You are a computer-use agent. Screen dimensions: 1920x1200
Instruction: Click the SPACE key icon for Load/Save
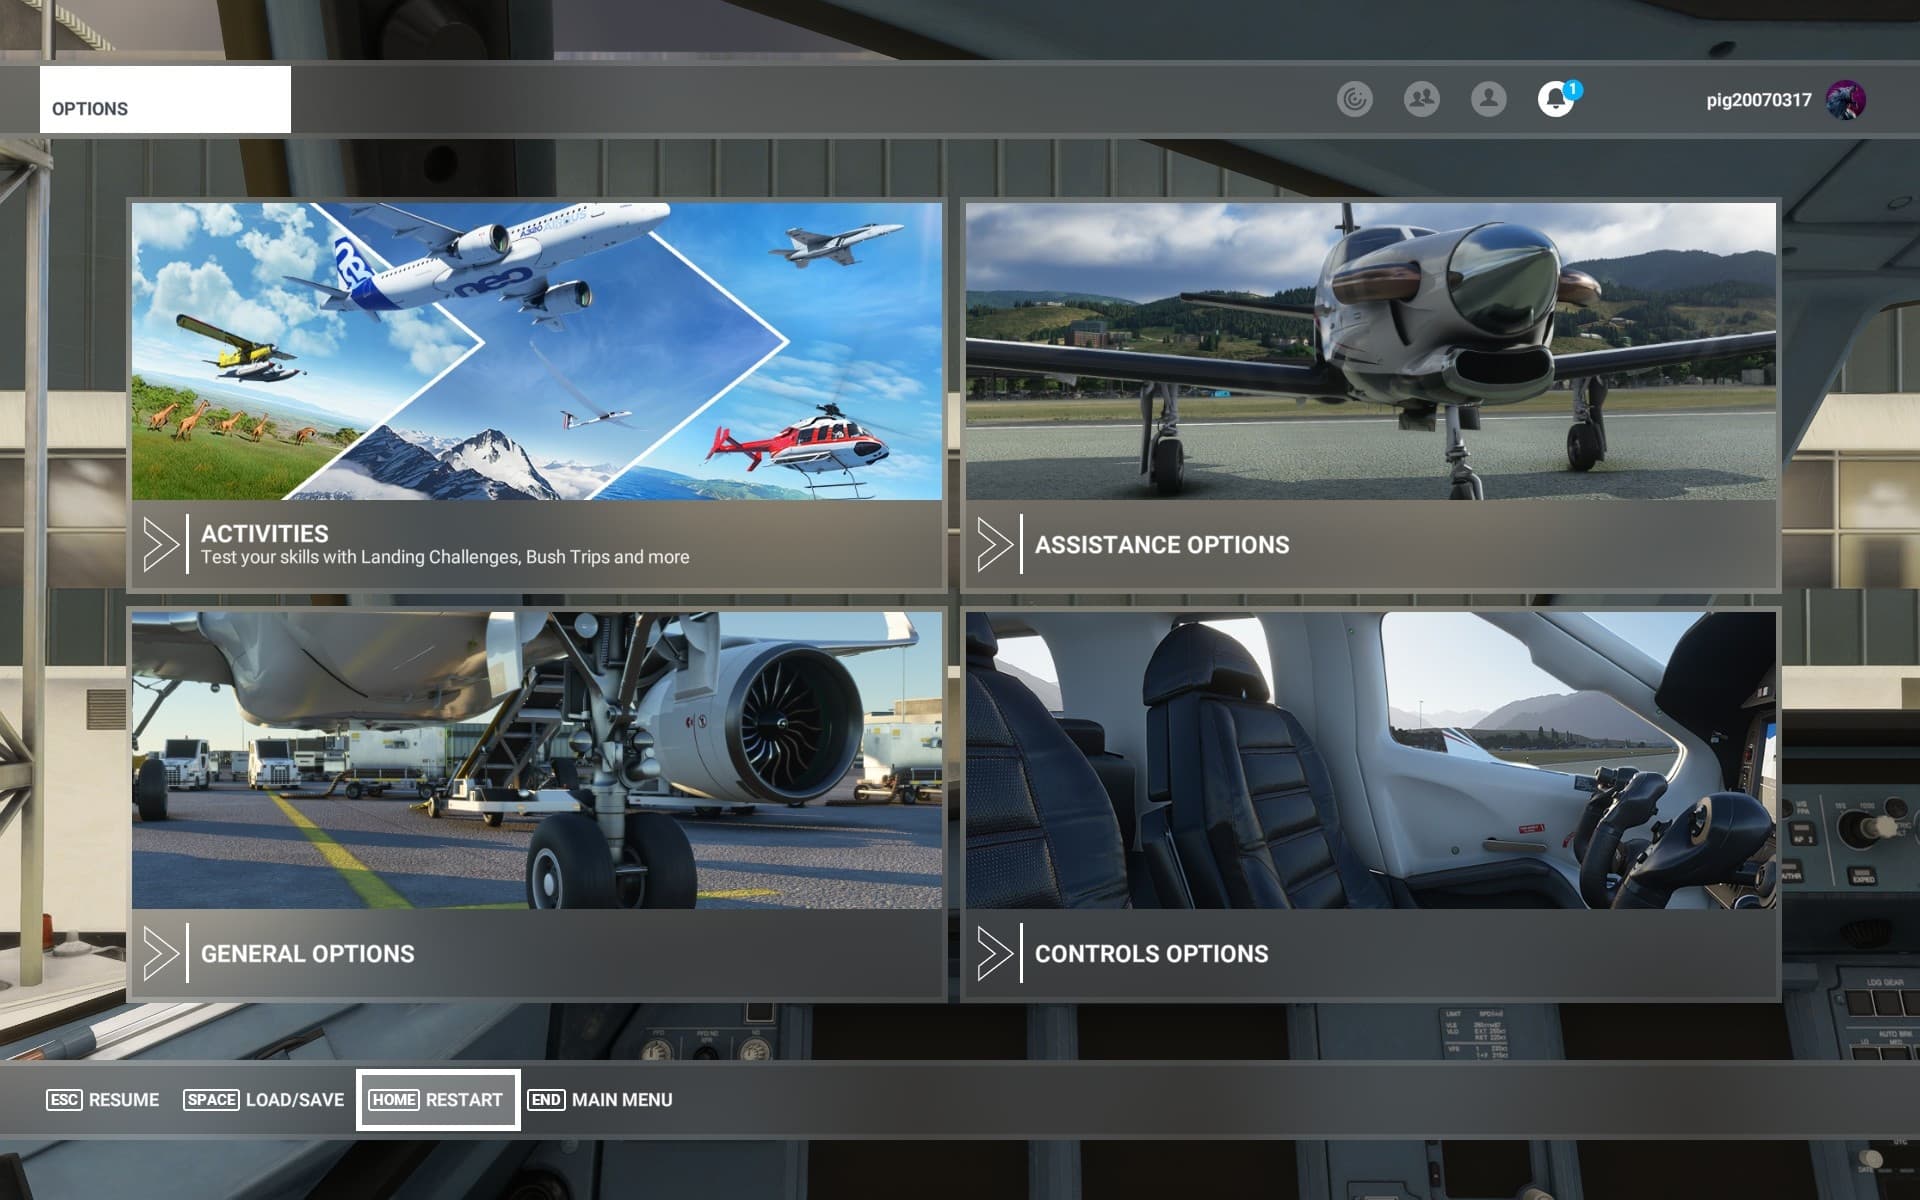(211, 1100)
